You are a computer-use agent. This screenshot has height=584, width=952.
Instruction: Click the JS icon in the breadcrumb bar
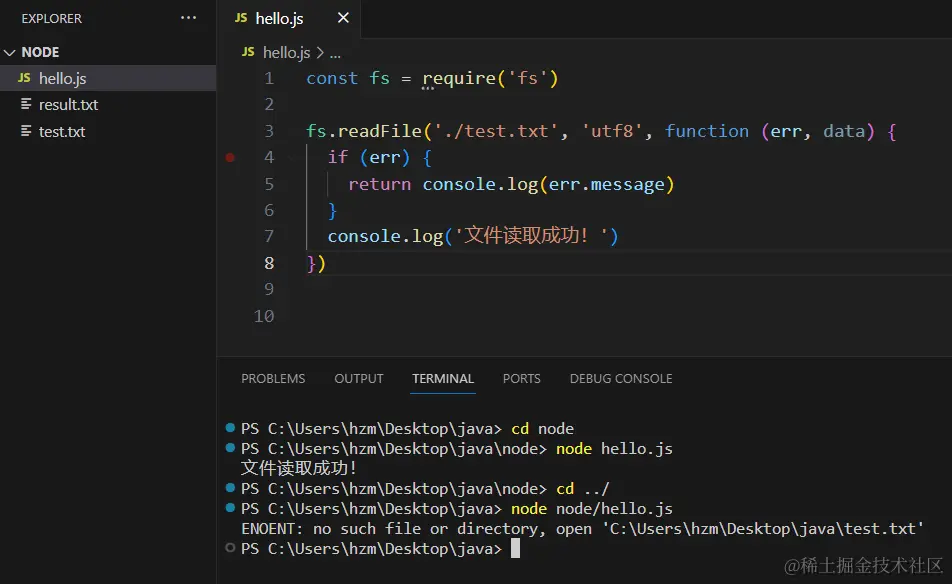point(248,52)
